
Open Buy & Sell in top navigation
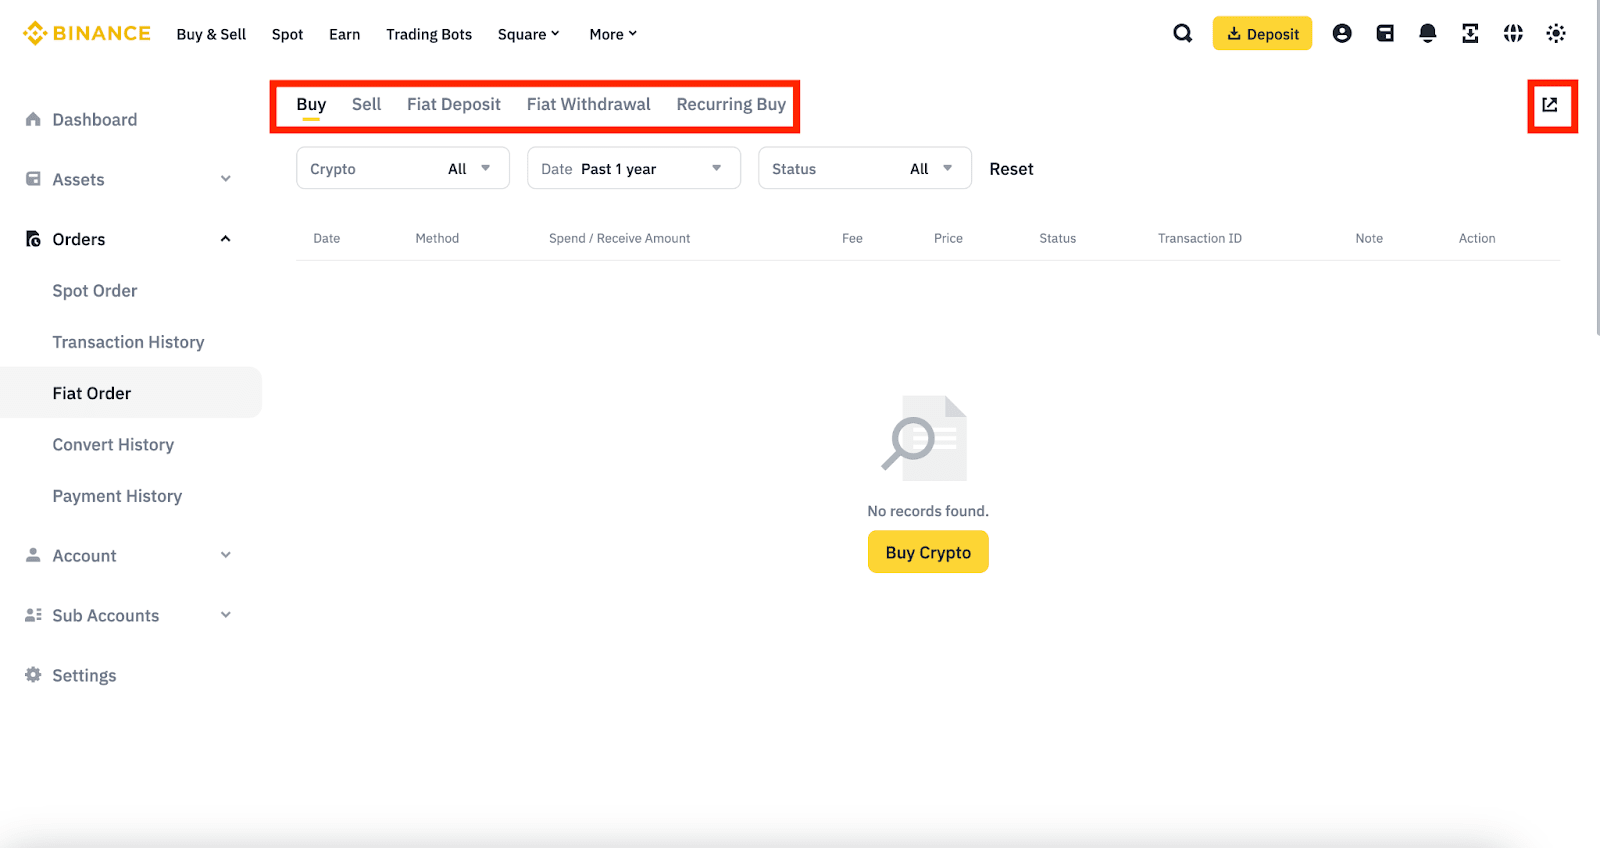pos(211,34)
